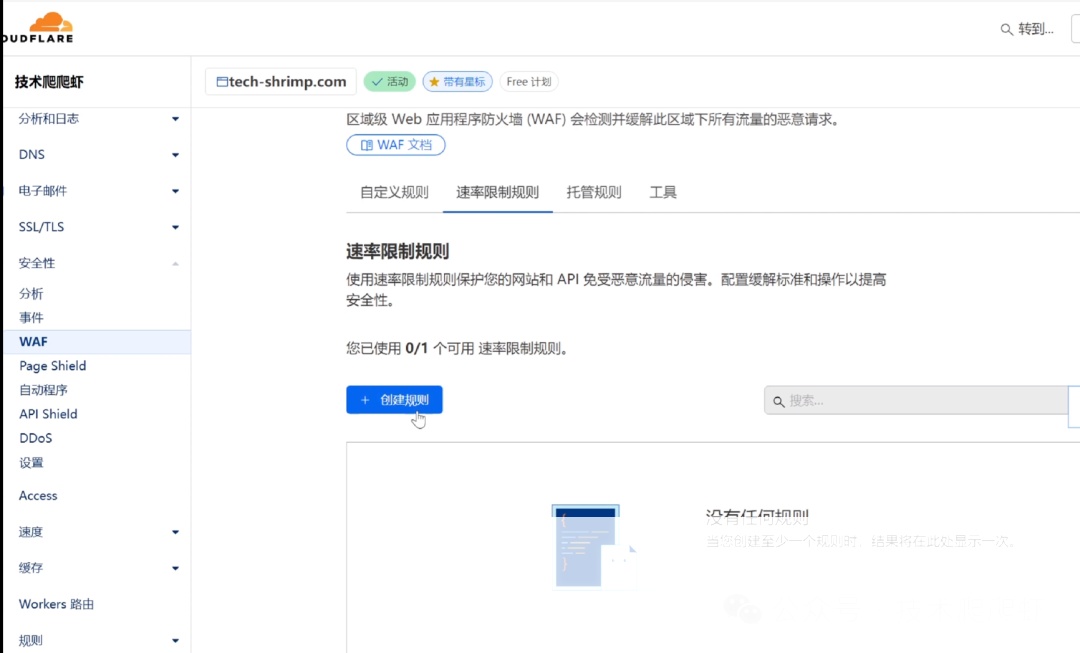This screenshot has height=653, width=1080.
Task: Open 自动程序 in sidebar
Action: [43, 390]
